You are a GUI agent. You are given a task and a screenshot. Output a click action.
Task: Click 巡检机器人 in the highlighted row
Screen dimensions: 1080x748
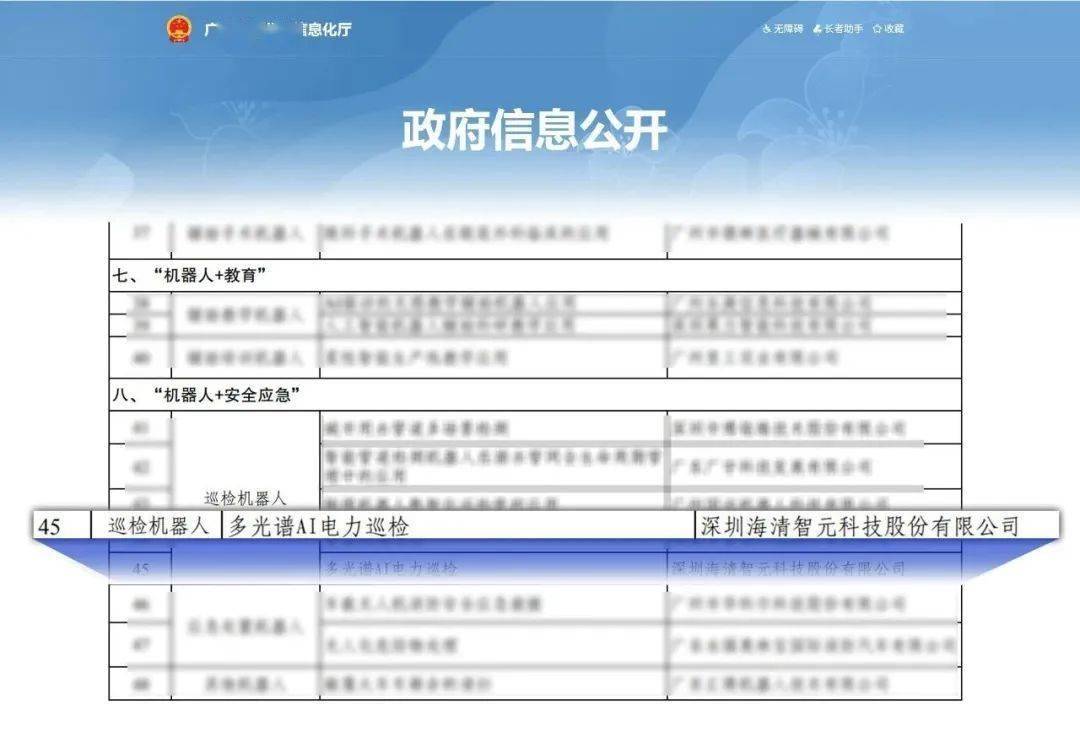click(158, 526)
